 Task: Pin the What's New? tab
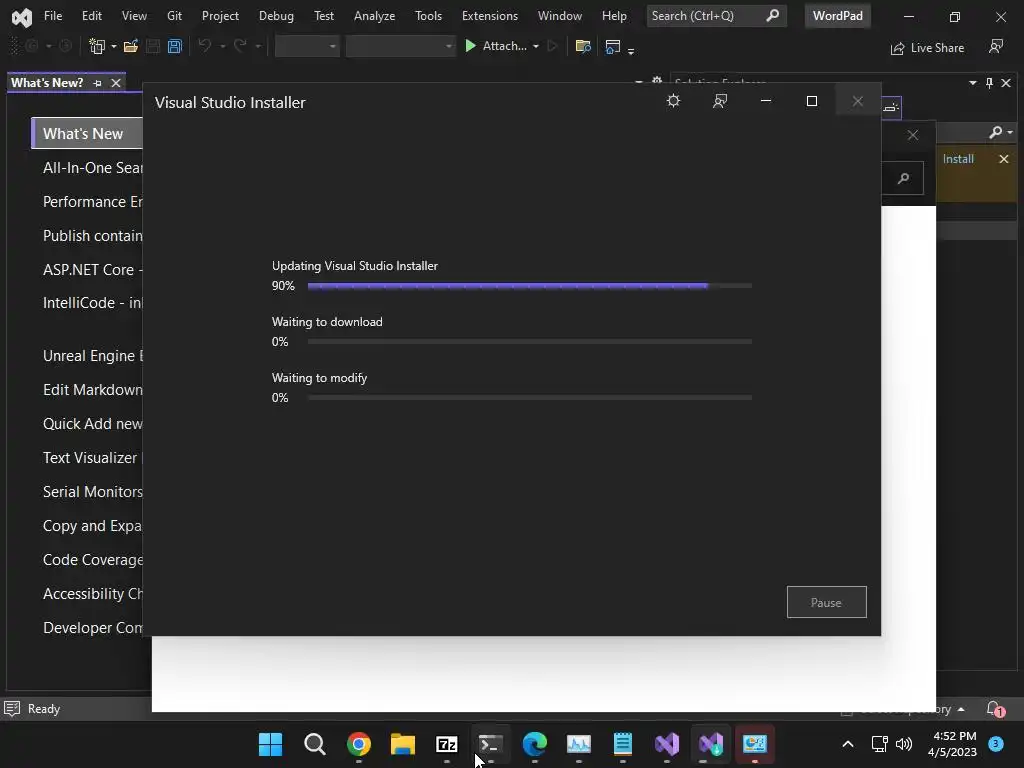click(x=97, y=83)
